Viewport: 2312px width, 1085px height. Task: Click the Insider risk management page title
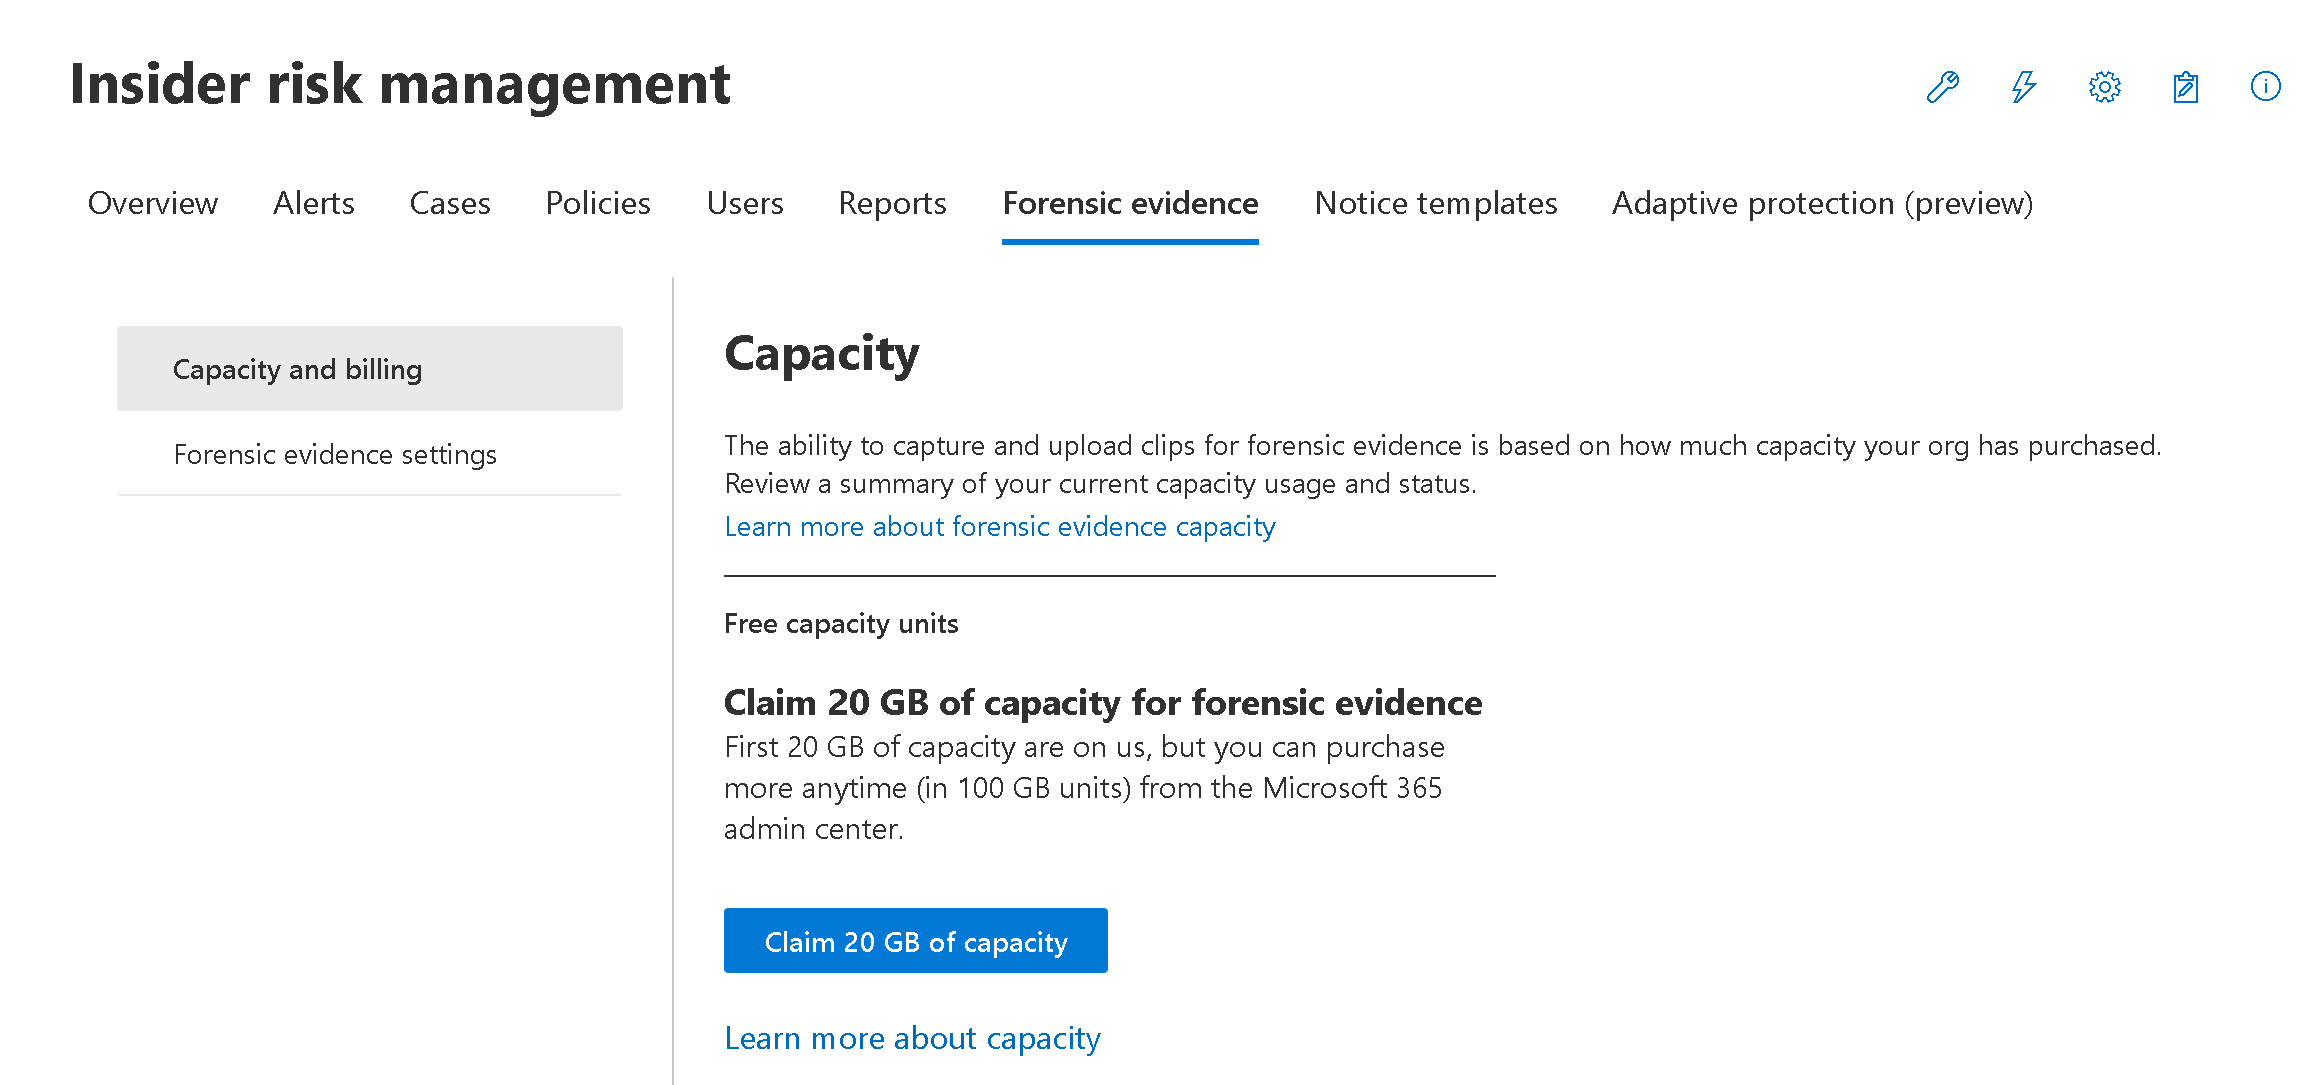[x=400, y=84]
